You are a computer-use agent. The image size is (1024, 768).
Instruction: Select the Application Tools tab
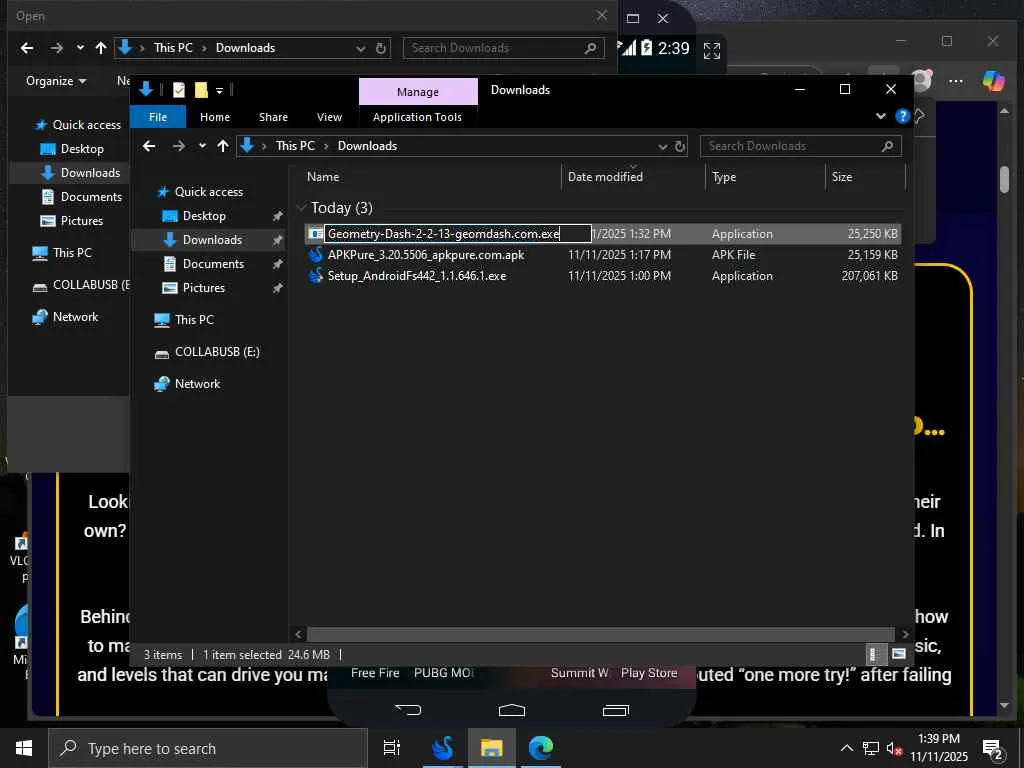[417, 117]
